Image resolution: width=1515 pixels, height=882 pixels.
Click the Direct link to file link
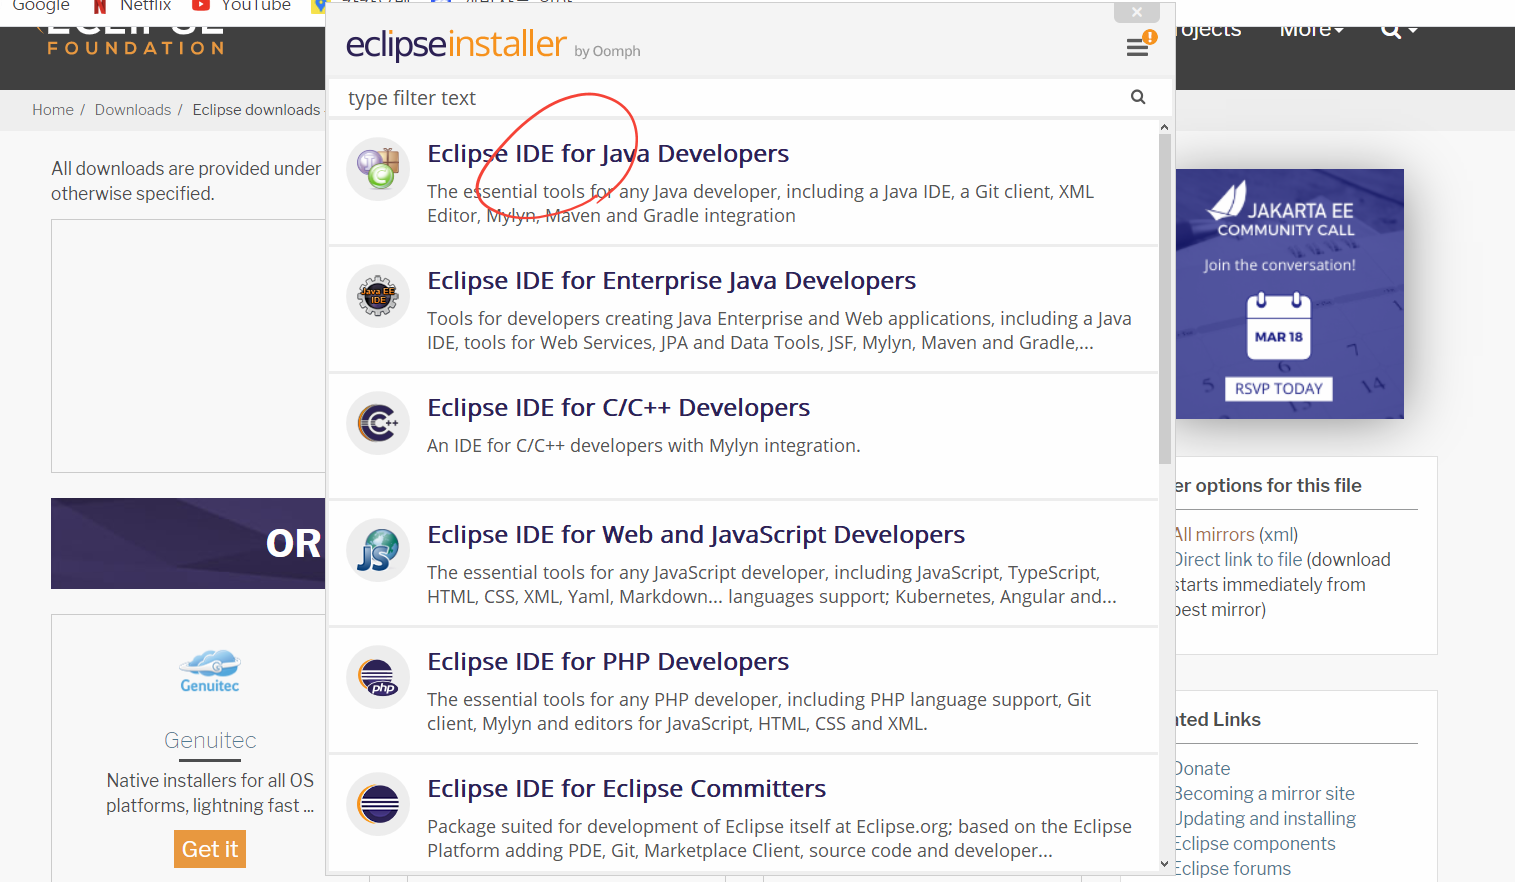click(x=1239, y=560)
